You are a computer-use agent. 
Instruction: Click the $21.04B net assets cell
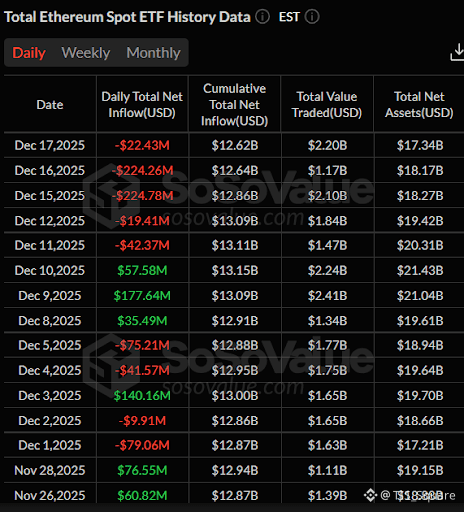pyautogui.click(x=420, y=296)
